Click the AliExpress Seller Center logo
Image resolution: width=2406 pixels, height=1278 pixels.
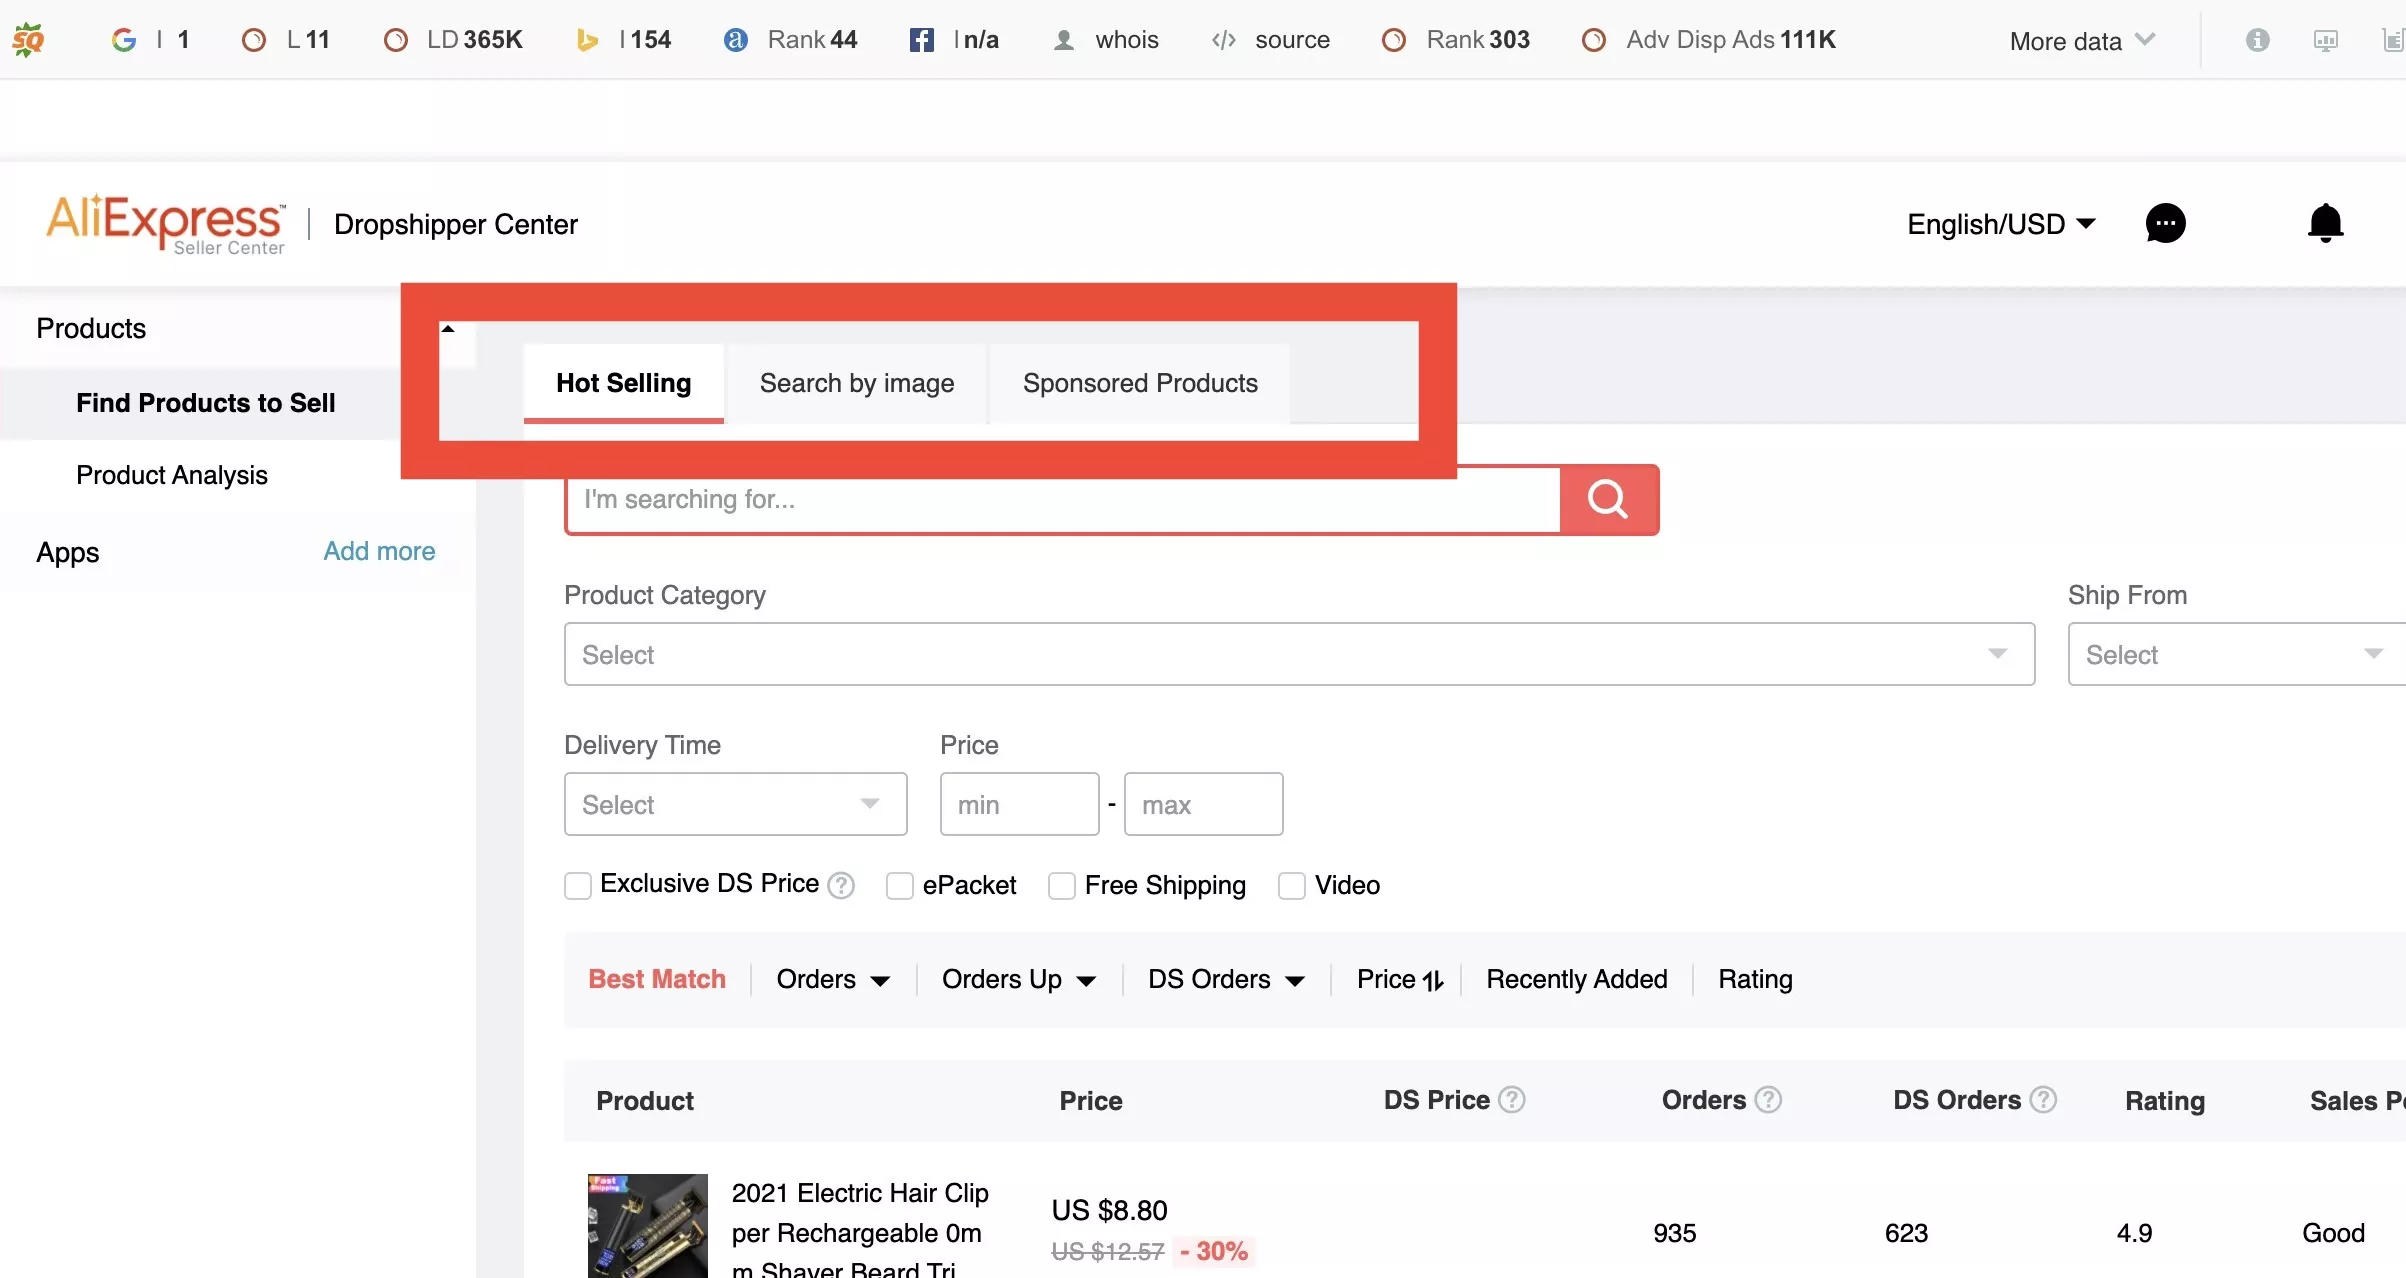click(x=165, y=223)
